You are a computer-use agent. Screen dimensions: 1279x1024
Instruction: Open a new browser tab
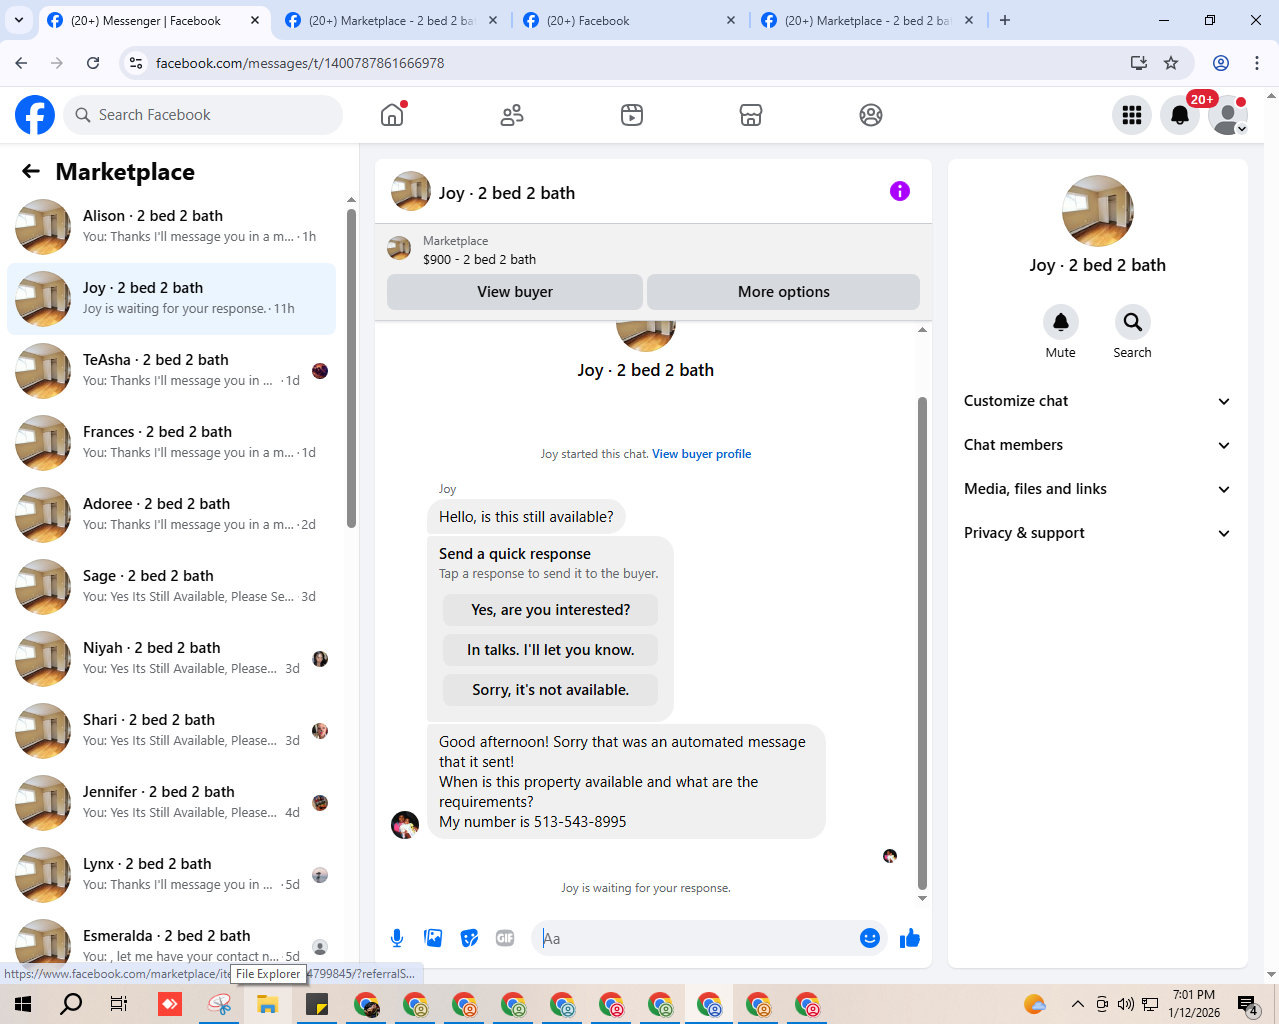pyautogui.click(x=1005, y=20)
